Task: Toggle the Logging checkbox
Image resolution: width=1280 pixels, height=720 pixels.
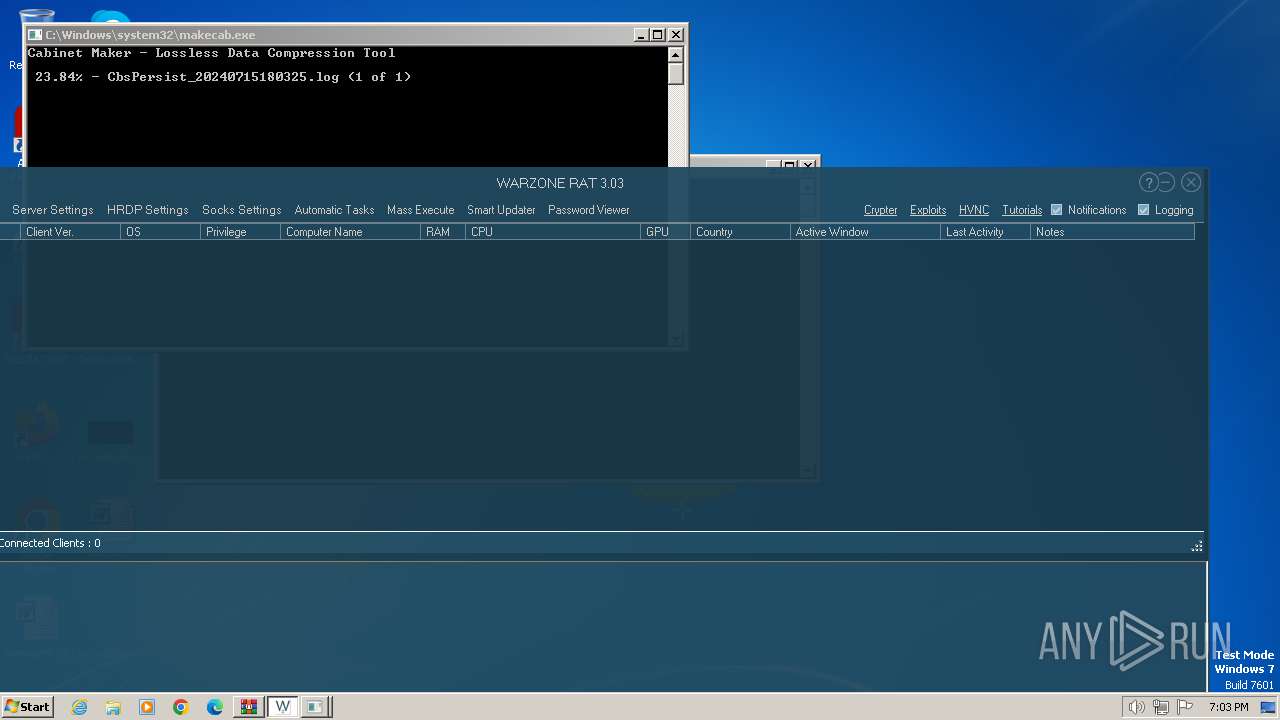Action: tap(1144, 210)
